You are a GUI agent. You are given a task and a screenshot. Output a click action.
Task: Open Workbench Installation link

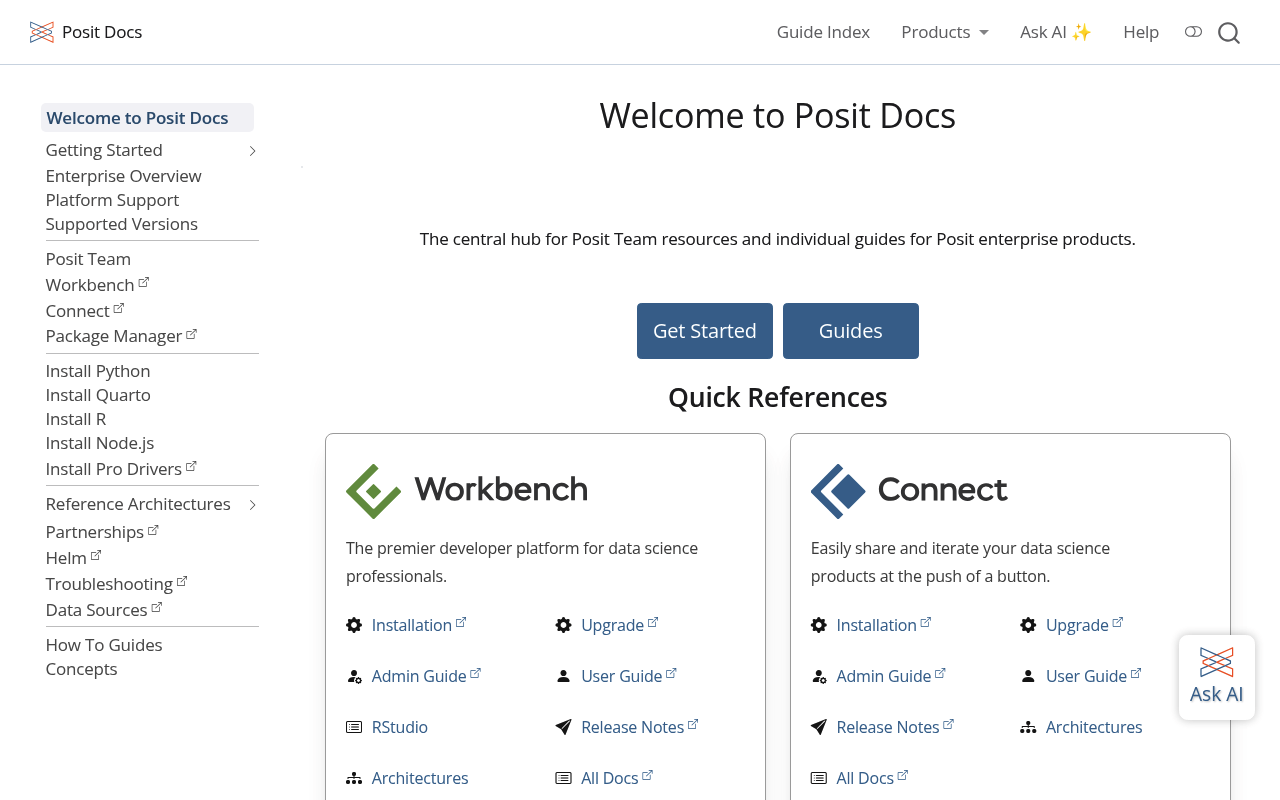(419, 625)
